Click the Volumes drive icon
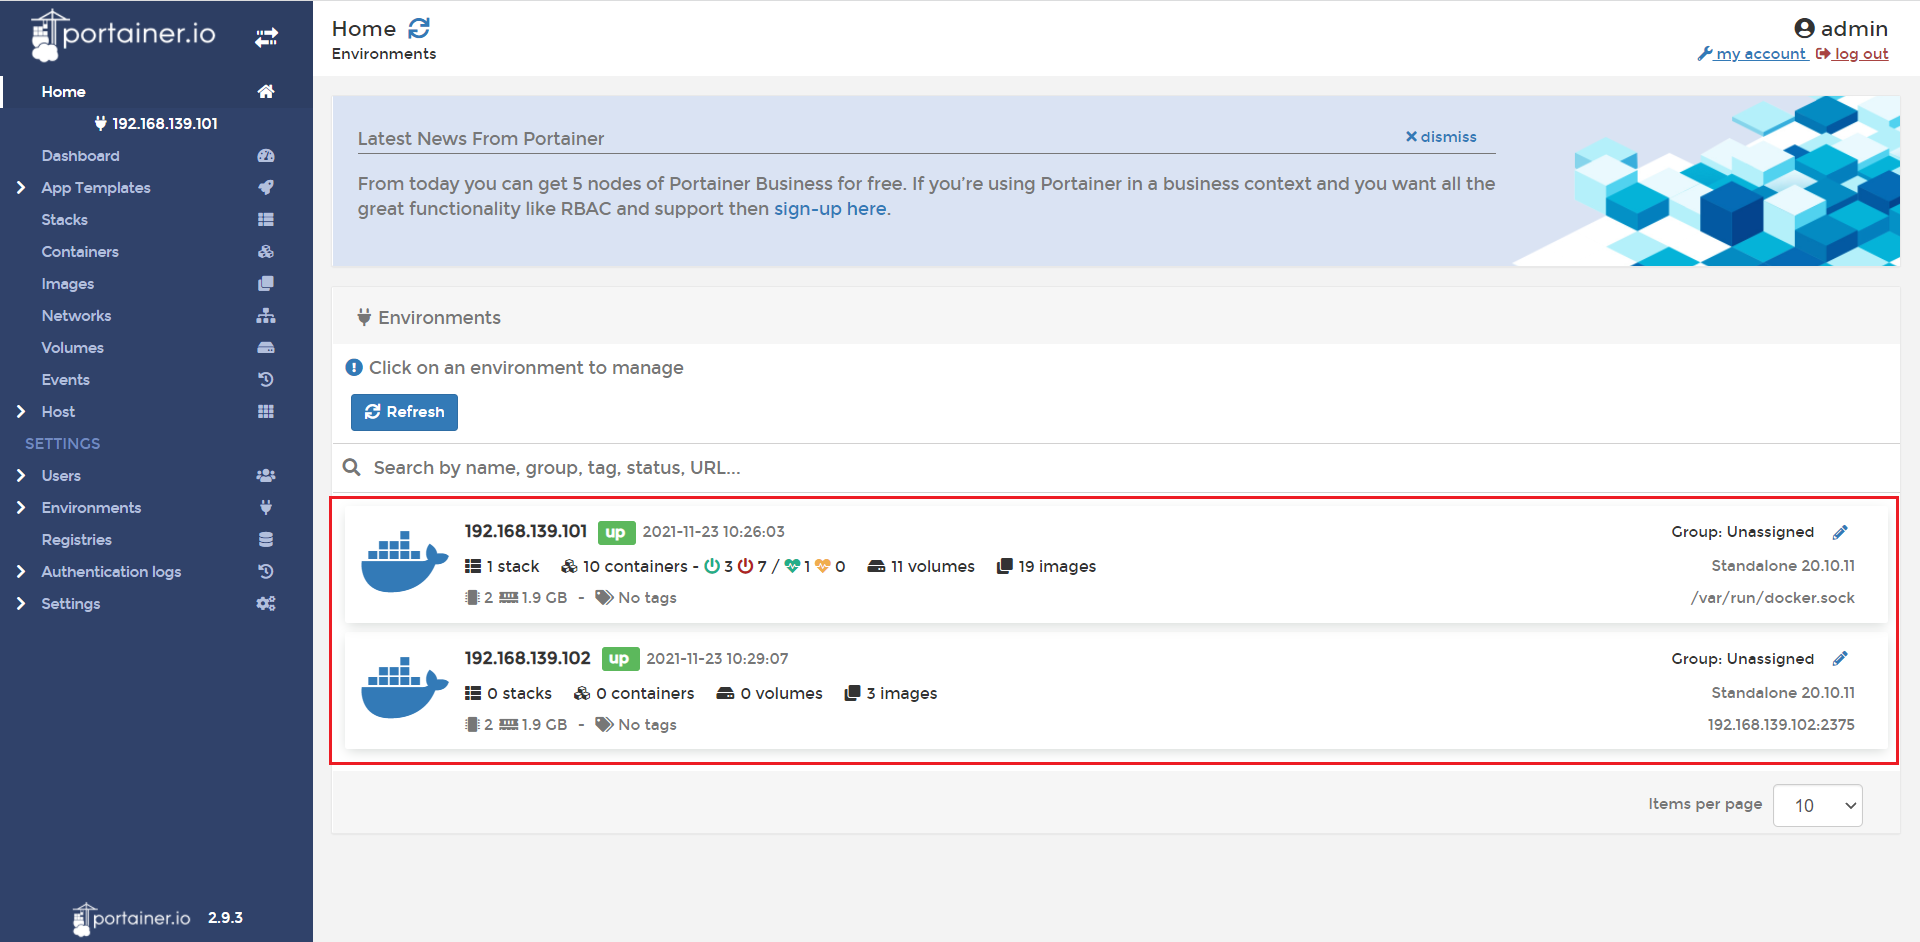The width and height of the screenshot is (1920, 942). pyautogui.click(x=266, y=348)
